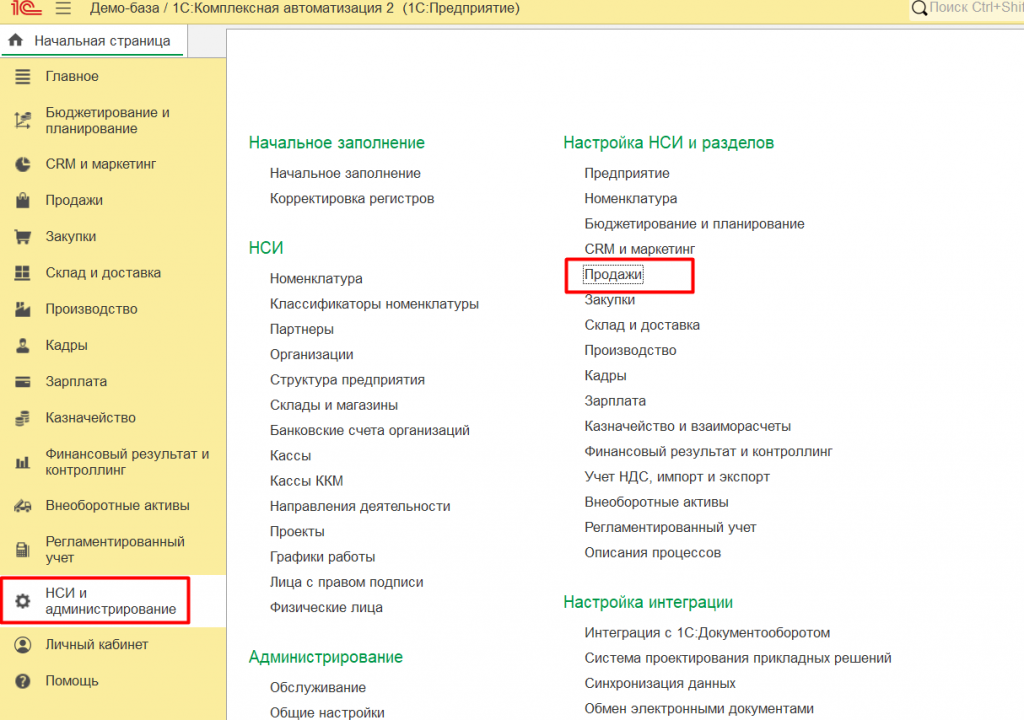Open Описания процессов link
The height and width of the screenshot is (720, 1024).
click(652, 553)
